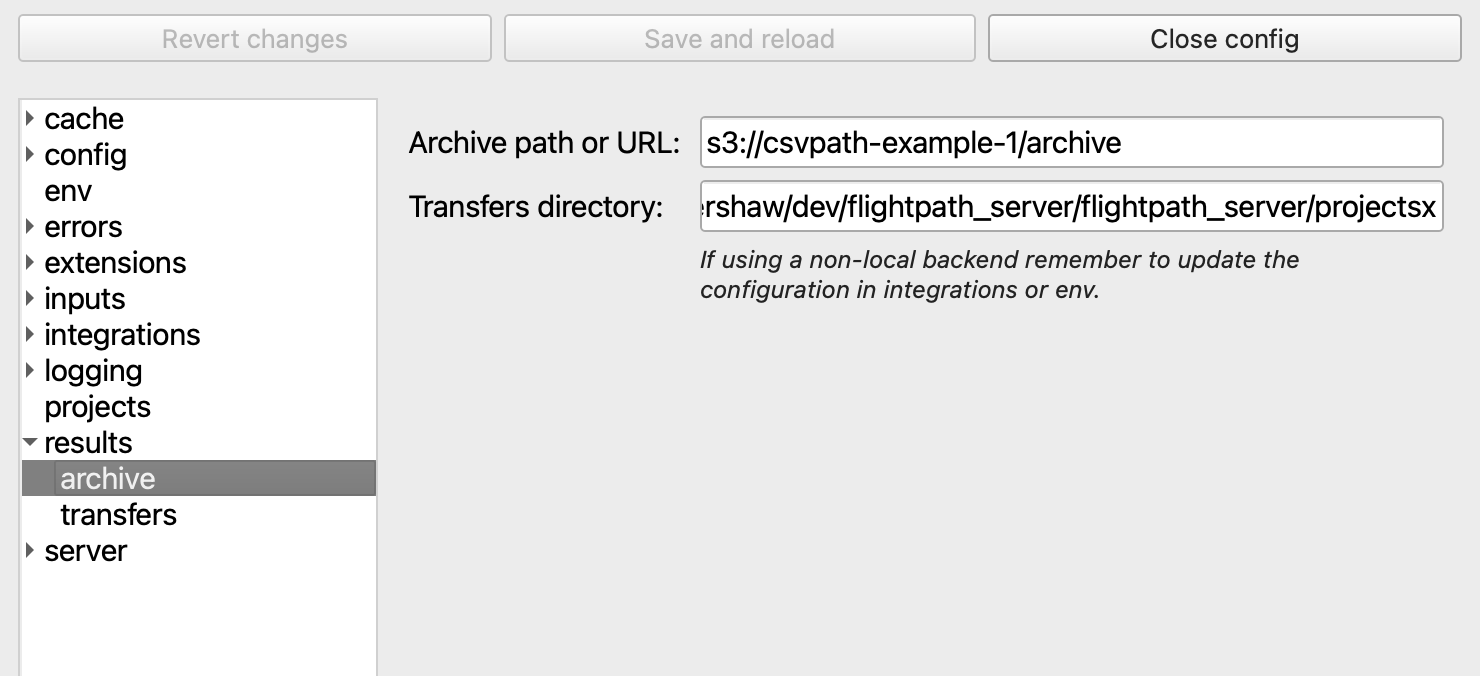
Task: Click the Revert changes button
Action: pos(255,39)
